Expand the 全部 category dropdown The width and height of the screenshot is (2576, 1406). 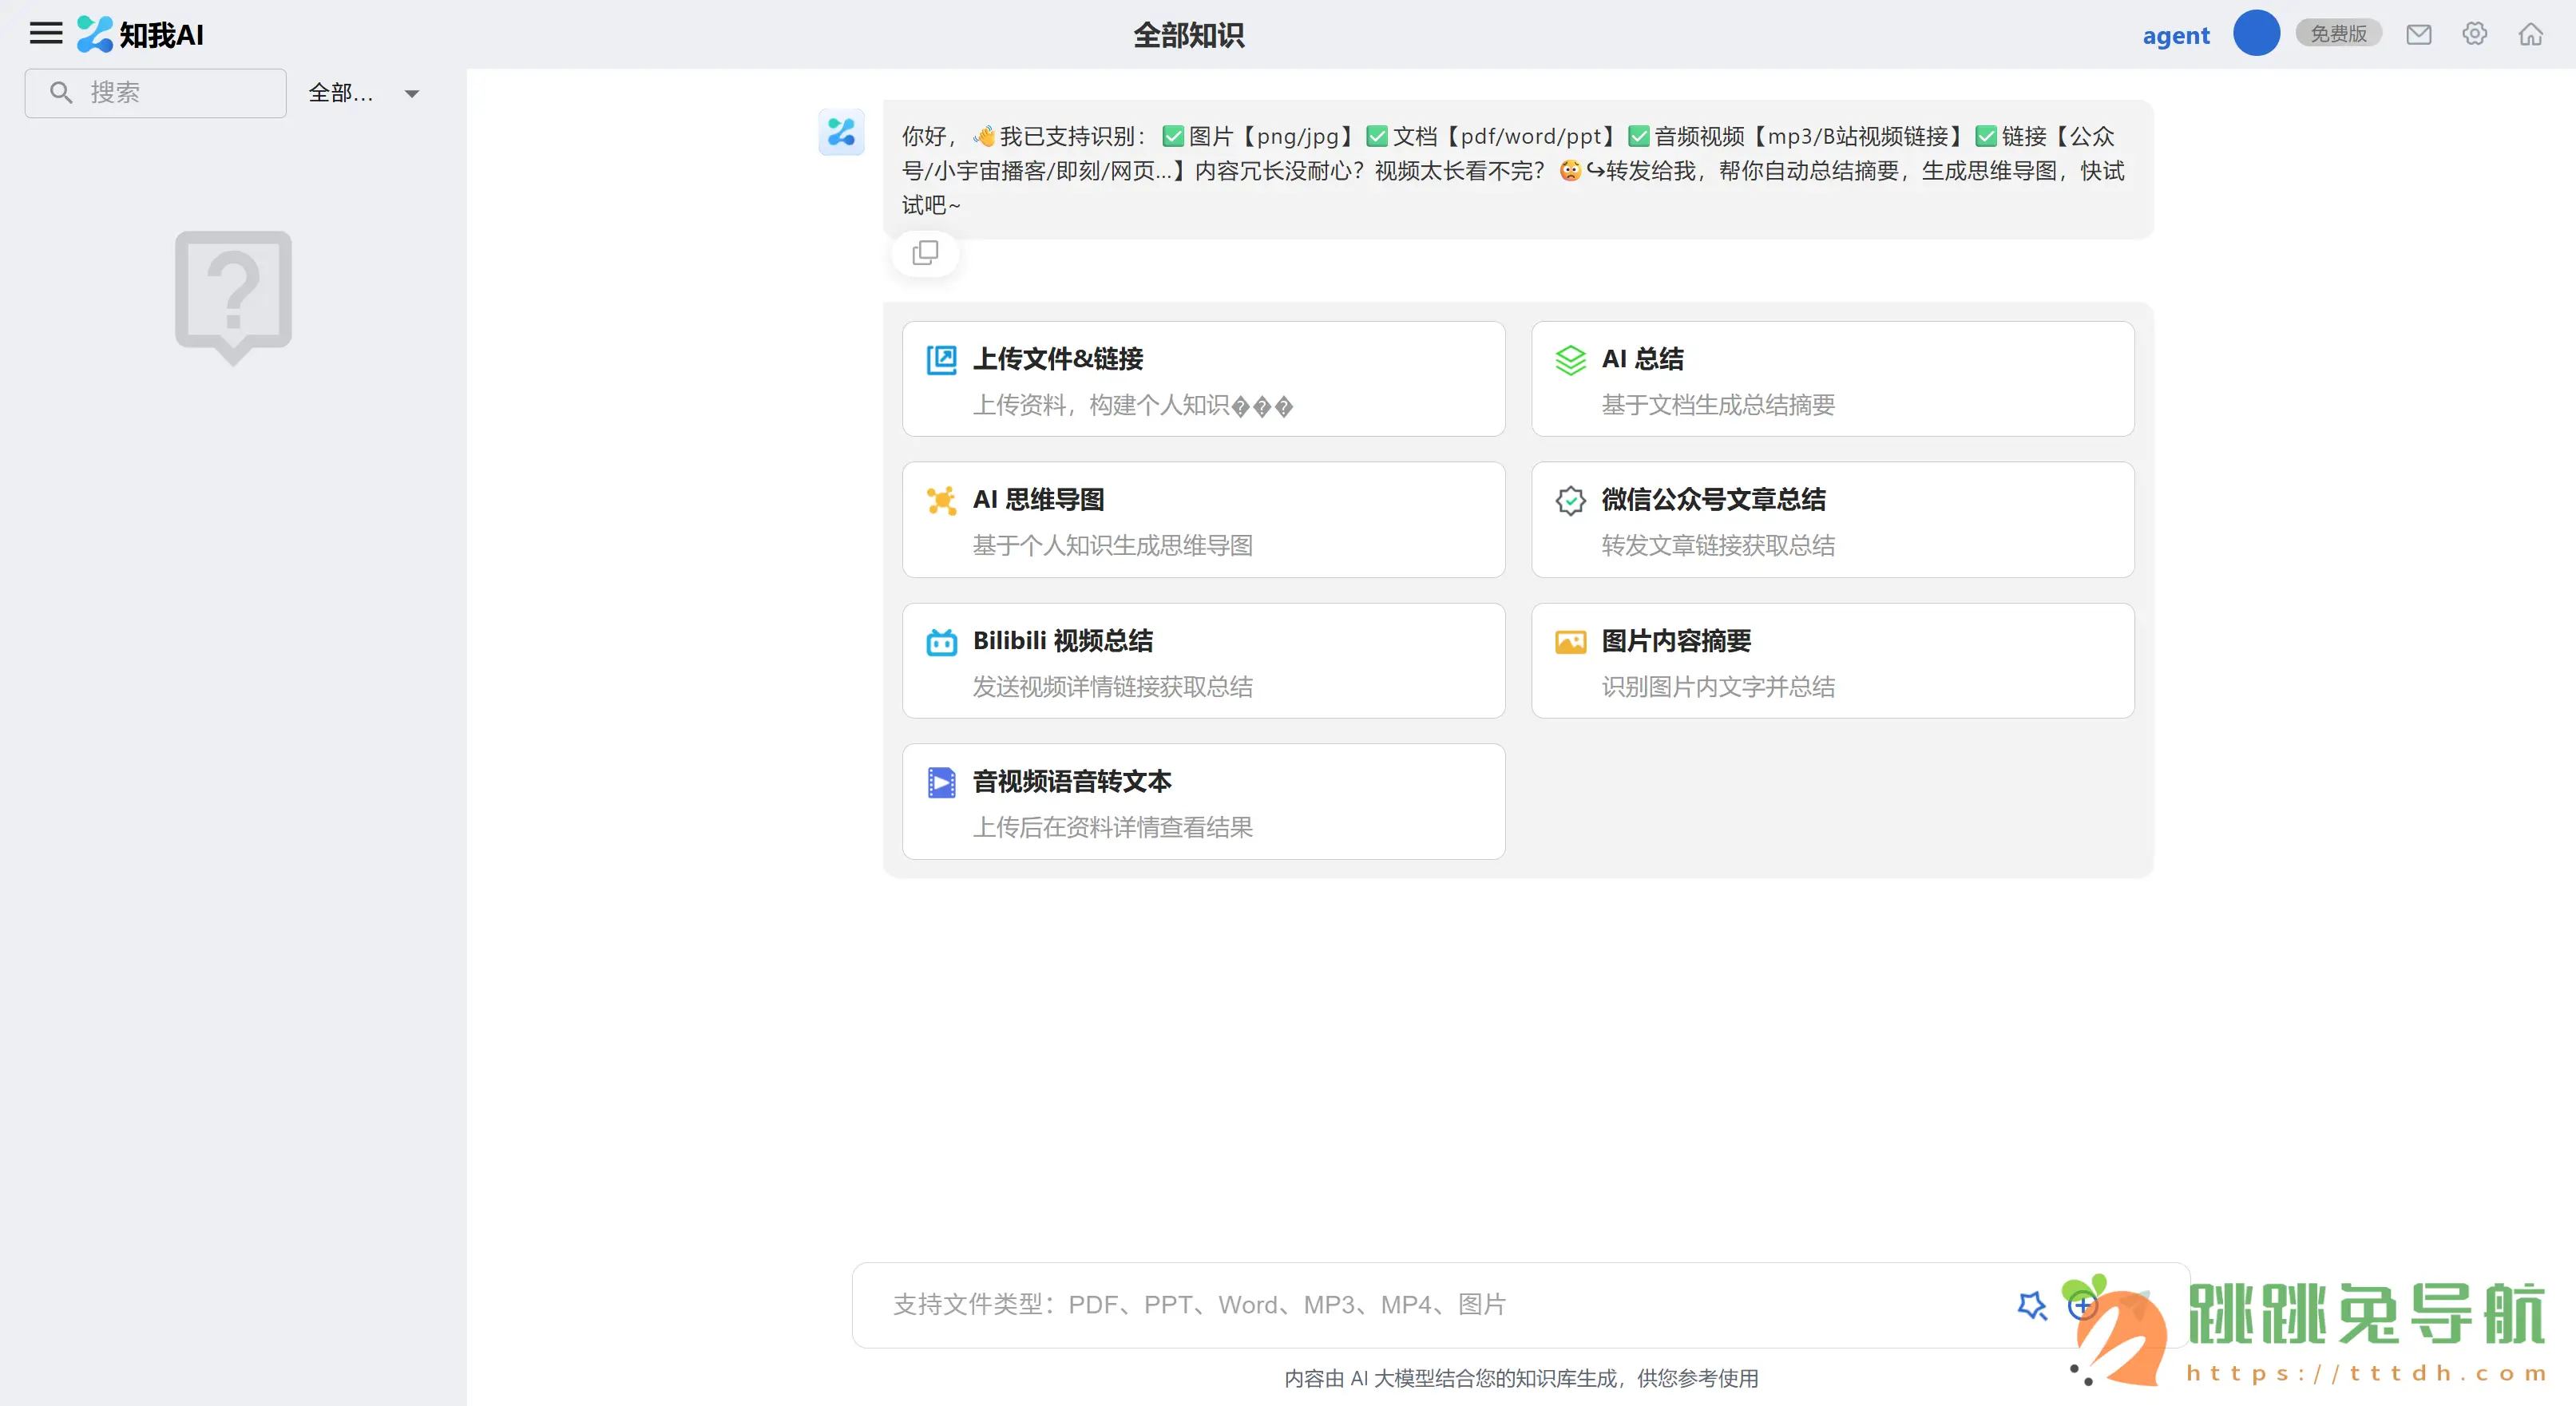click(342, 93)
